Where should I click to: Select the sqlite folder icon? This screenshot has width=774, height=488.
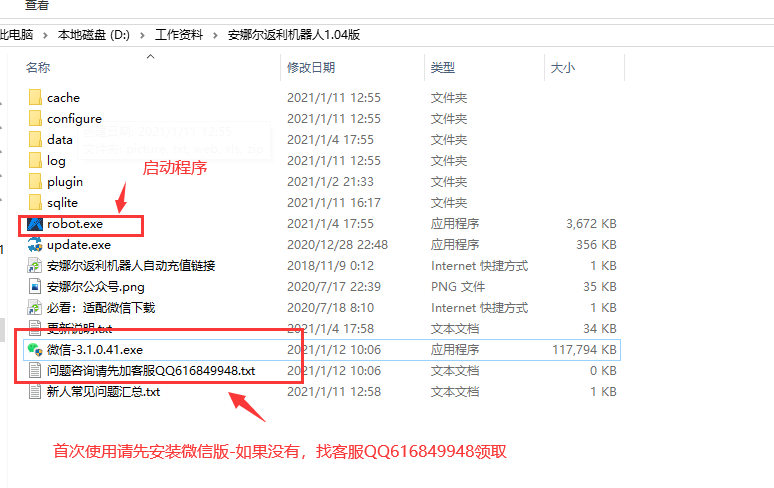(x=35, y=202)
